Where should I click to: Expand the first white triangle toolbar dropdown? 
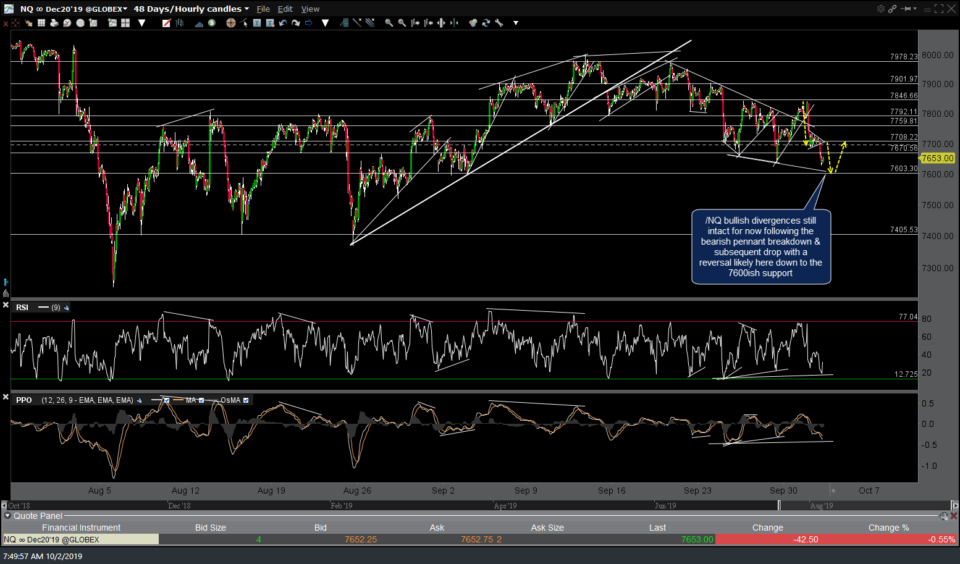coord(141,23)
